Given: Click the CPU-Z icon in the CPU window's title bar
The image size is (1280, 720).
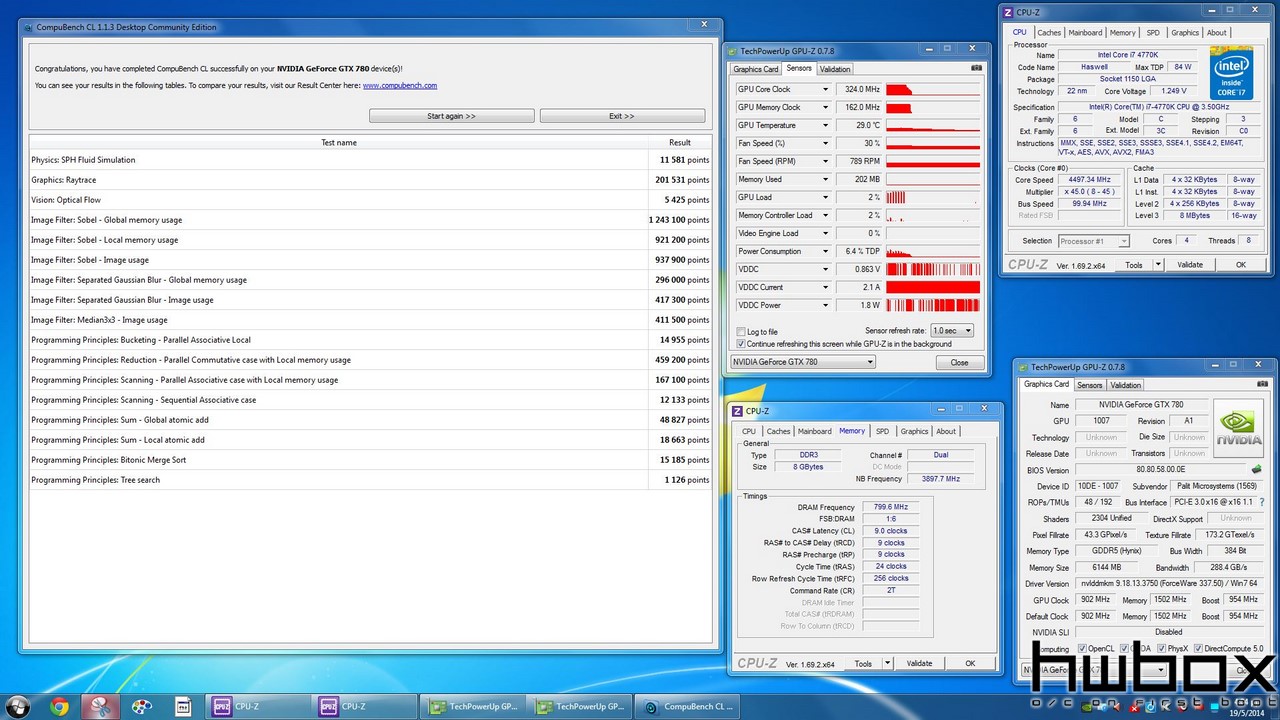Looking at the screenshot, I should click(x=1008, y=12).
